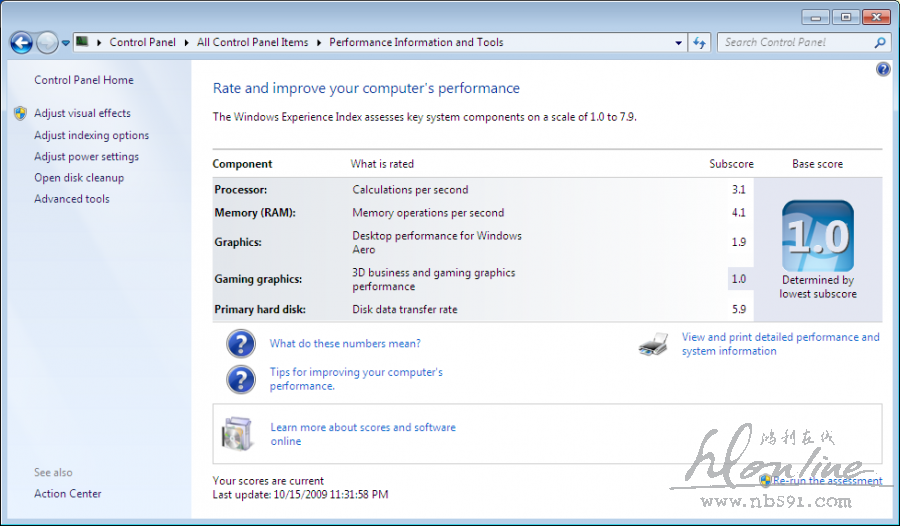Screen dimensions: 900x526
Task: Select All Control Panel Items breadcrumb
Action: [x=252, y=43]
